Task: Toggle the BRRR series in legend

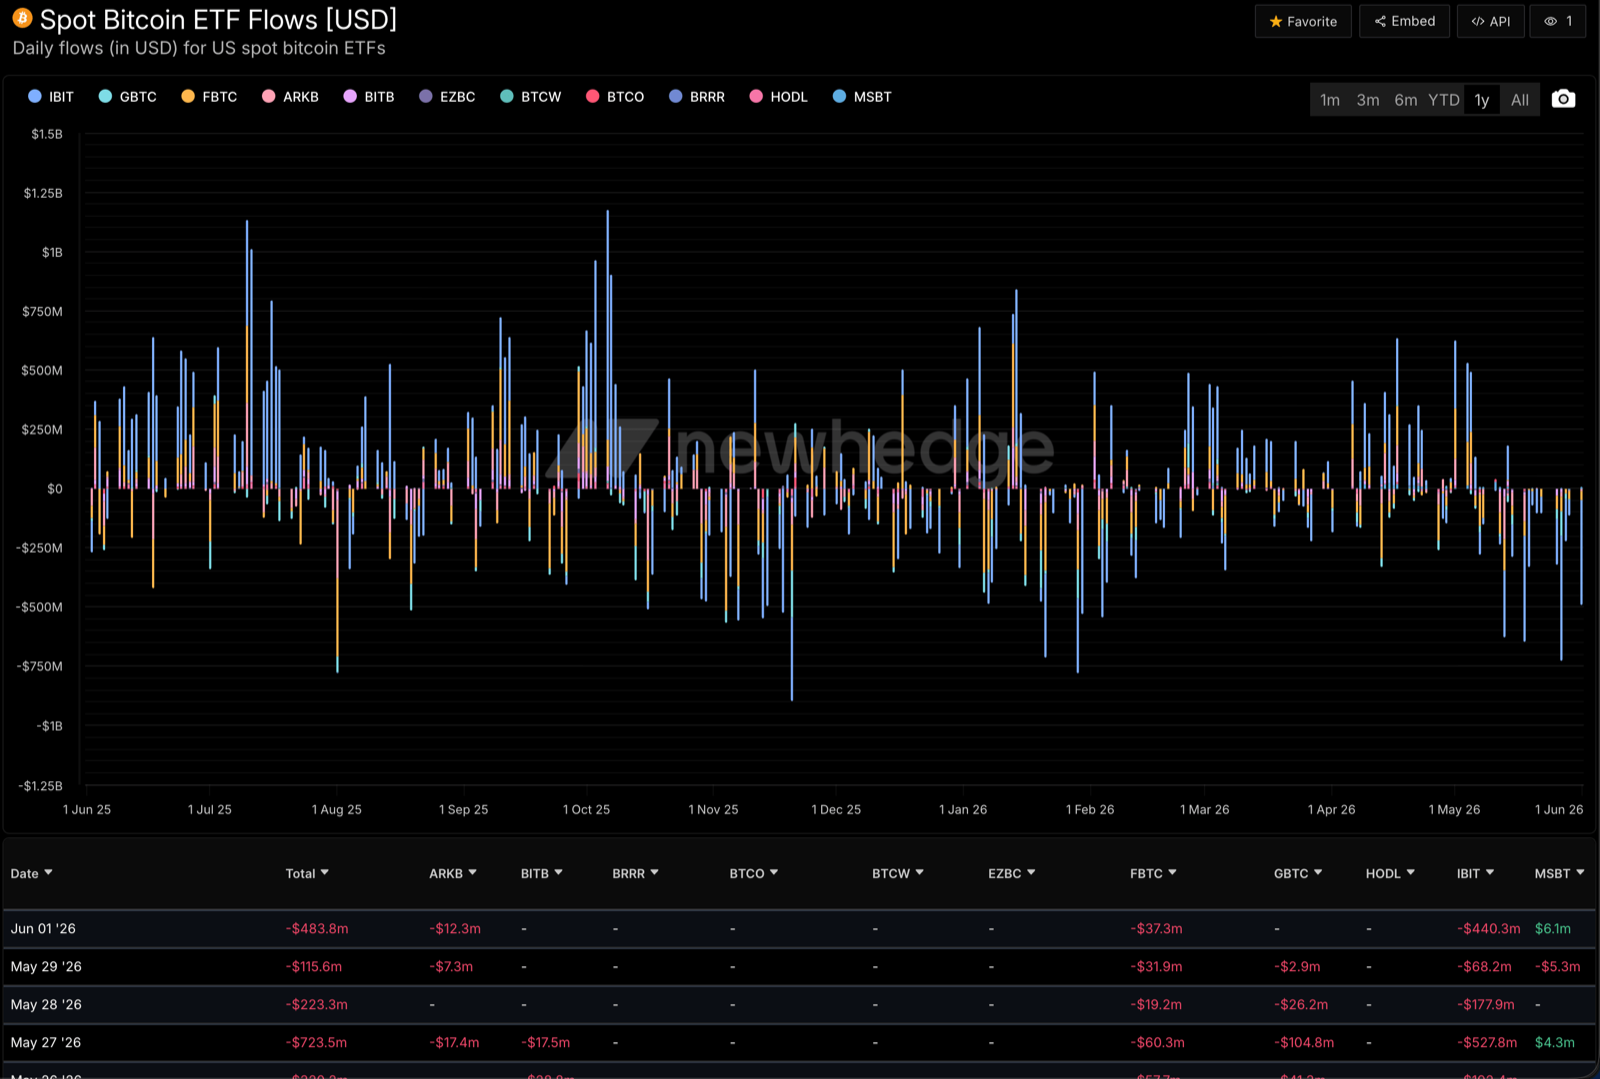Action: pos(697,97)
